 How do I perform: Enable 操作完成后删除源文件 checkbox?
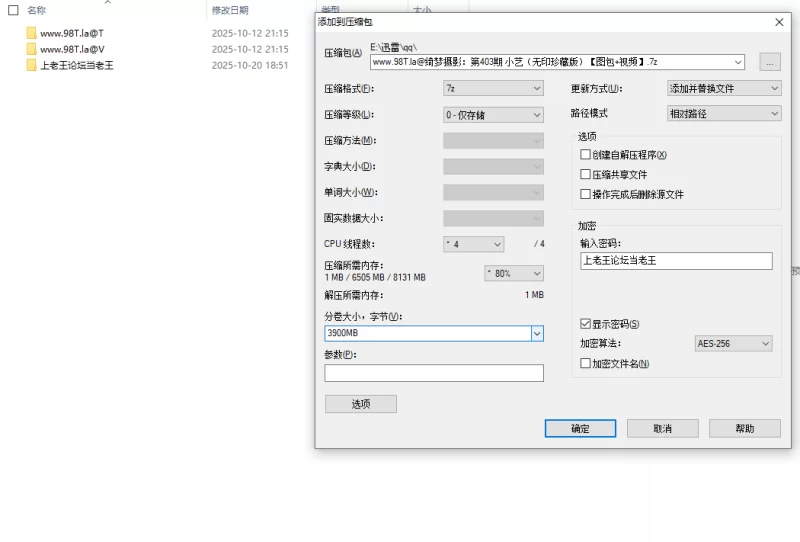586,195
